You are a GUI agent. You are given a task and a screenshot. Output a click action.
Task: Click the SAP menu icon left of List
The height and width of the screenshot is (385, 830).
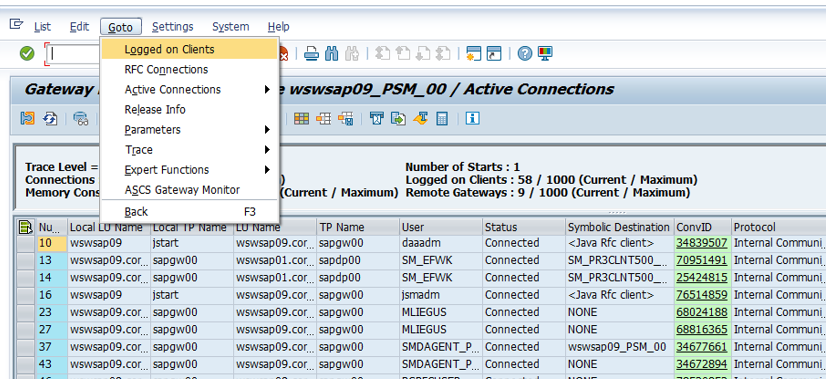pyautogui.click(x=17, y=24)
